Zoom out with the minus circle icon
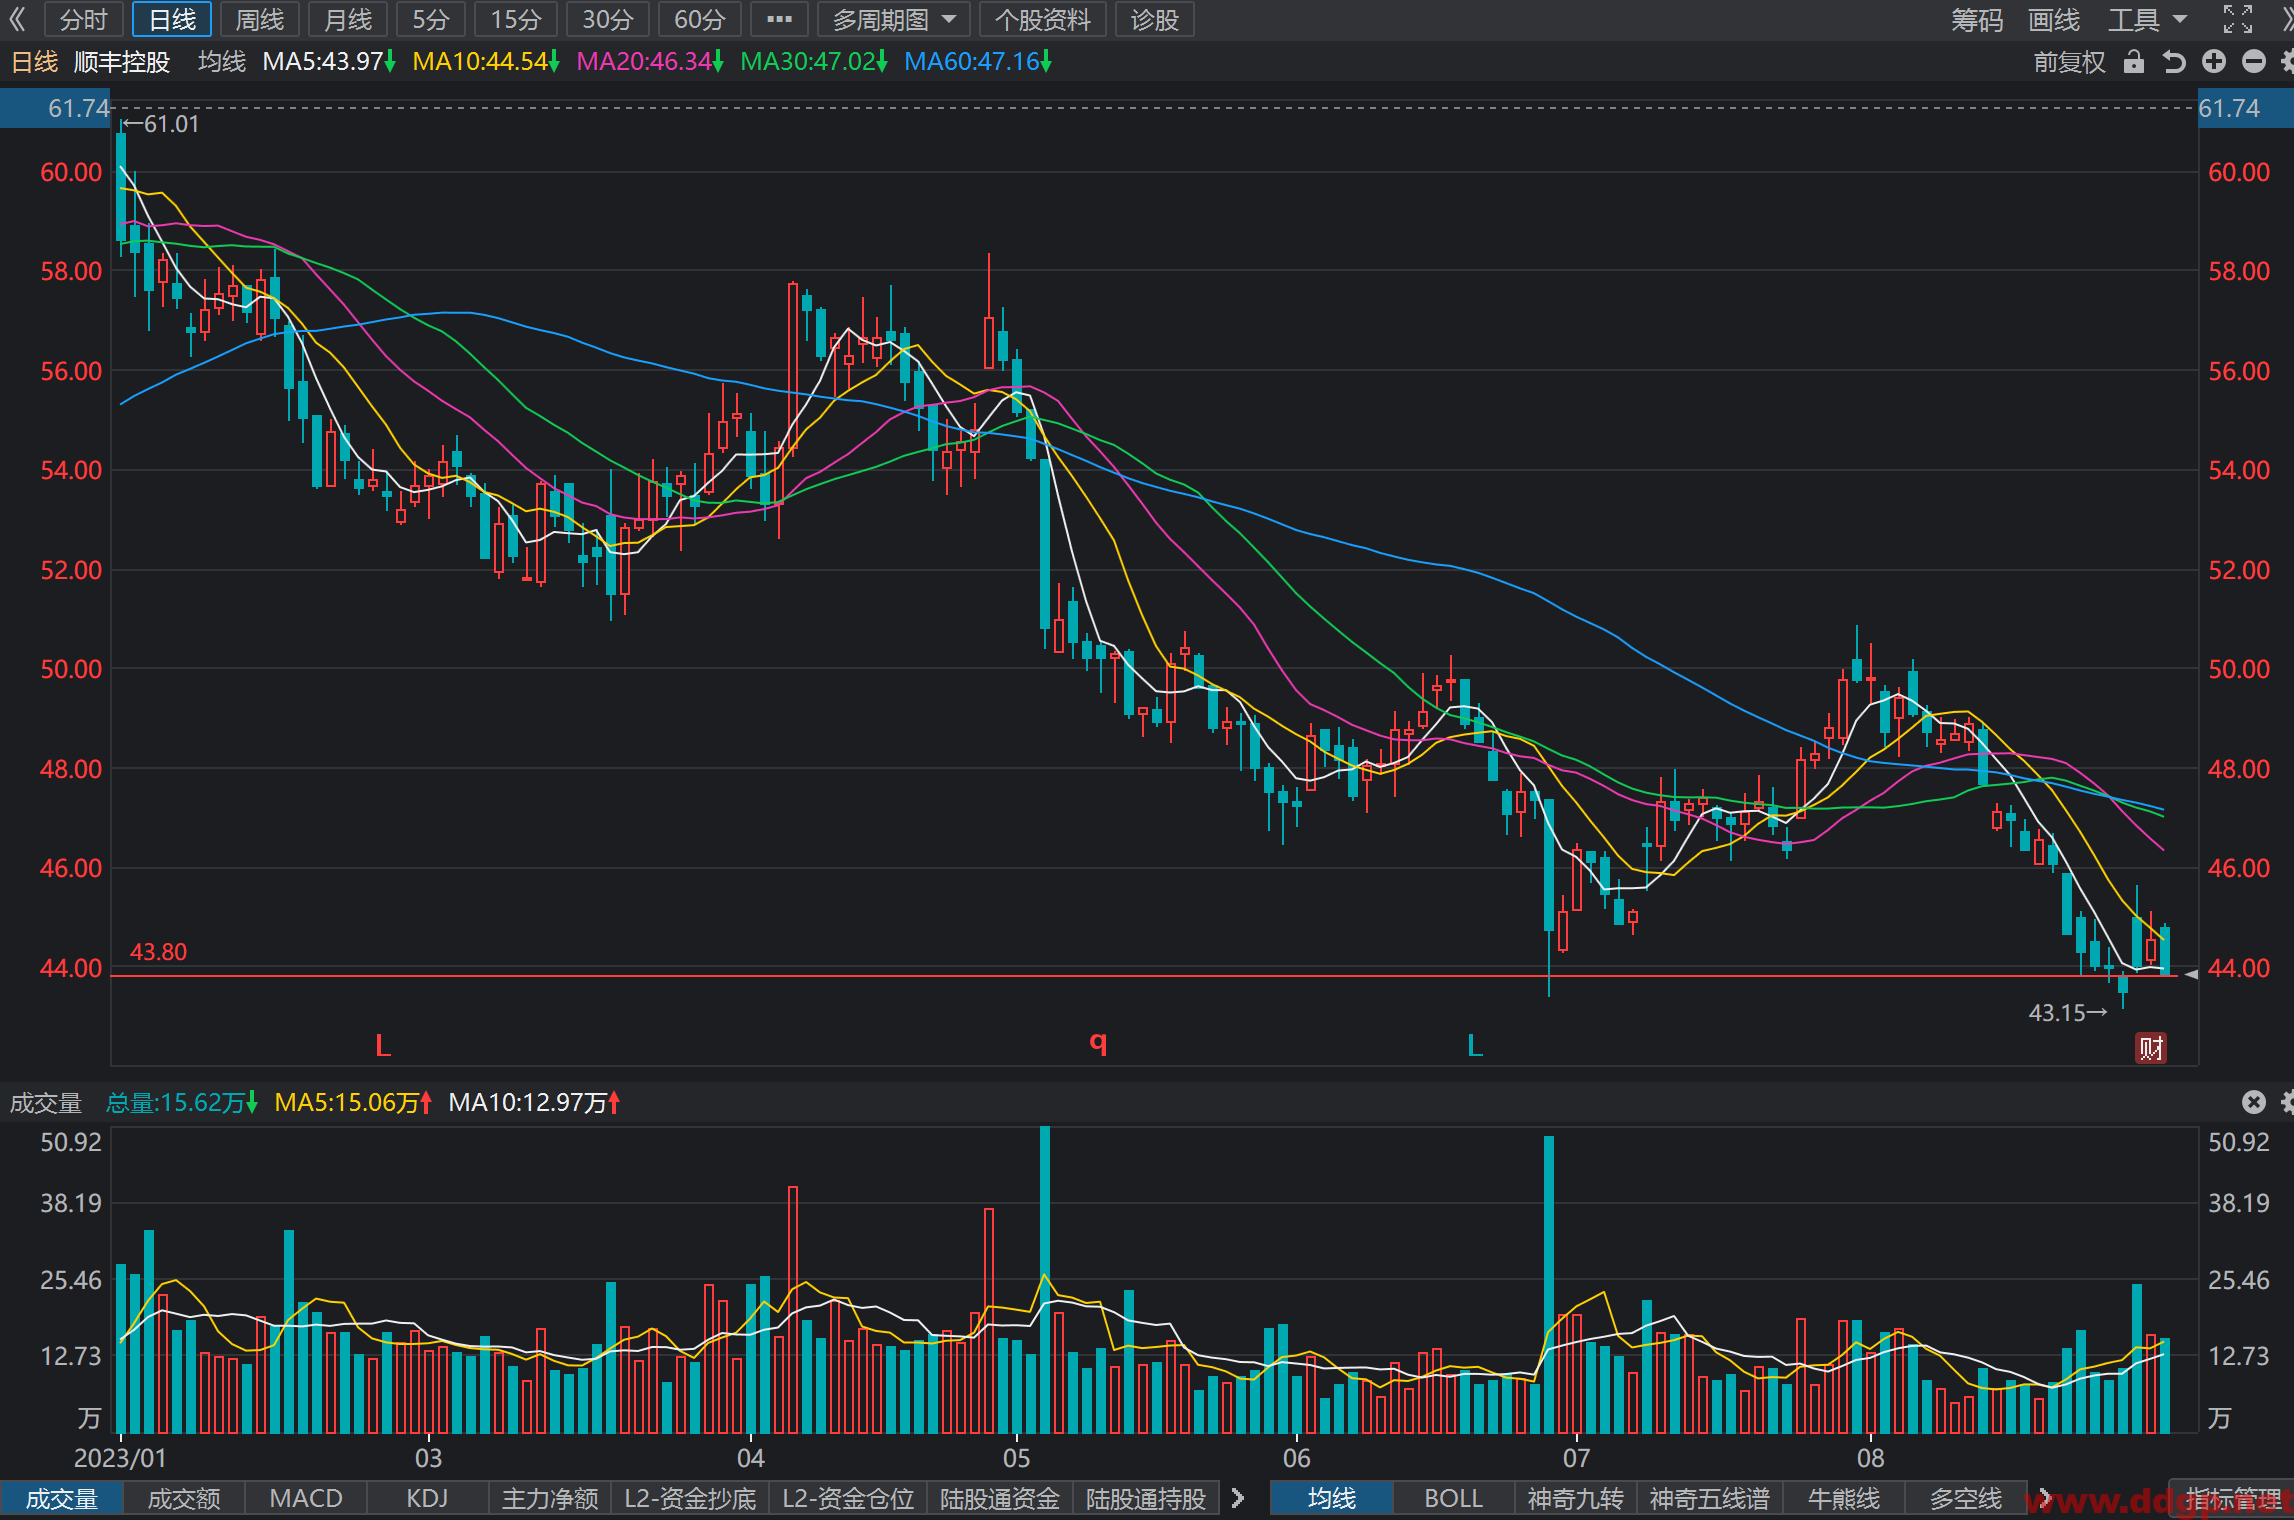 (2254, 62)
